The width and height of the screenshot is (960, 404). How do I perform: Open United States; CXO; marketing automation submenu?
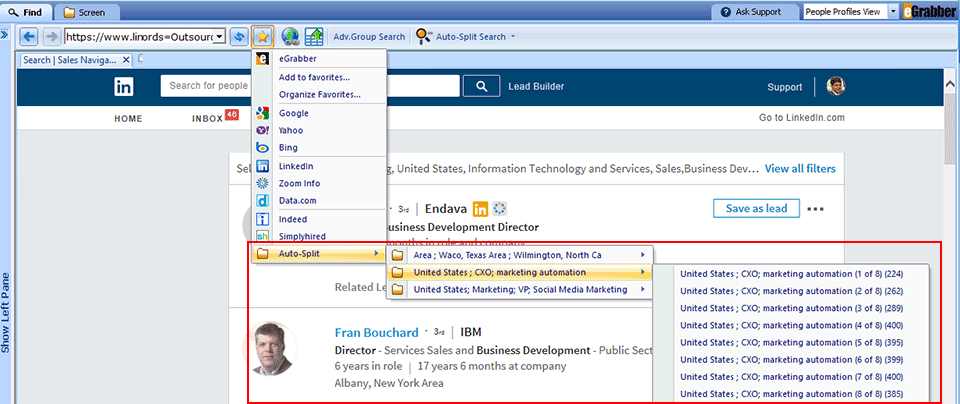(x=519, y=272)
